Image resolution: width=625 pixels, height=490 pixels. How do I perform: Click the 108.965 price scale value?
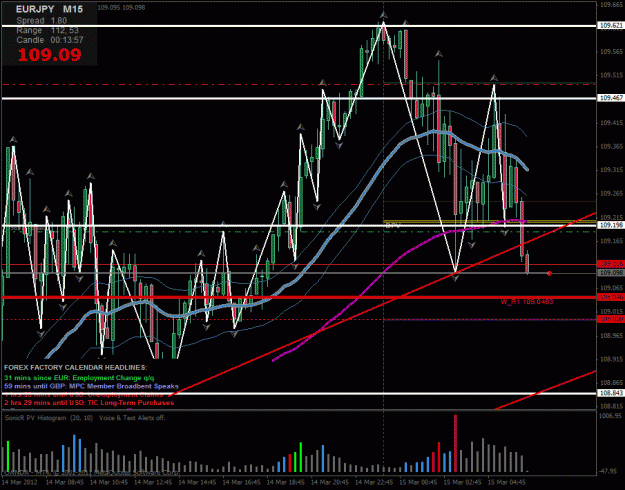click(611, 335)
